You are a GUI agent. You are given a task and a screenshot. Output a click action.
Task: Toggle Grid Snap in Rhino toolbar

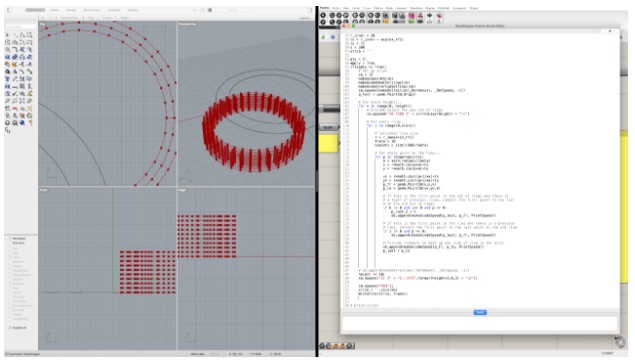coord(35,10)
